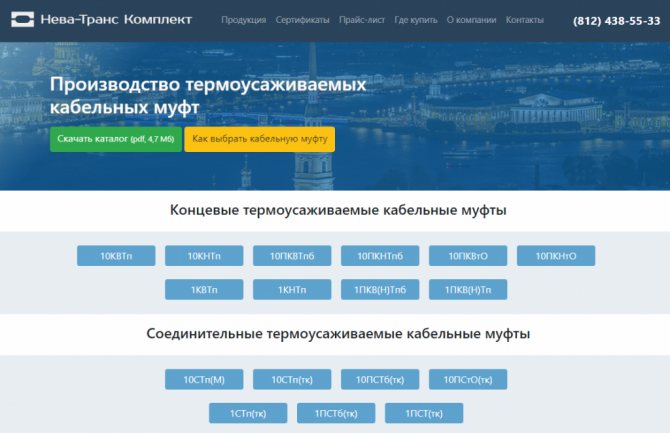Click the yellow Как выбрать кабельную муфту button
Image resolution: width=670 pixels, height=433 pixels.
coord(259,139)
